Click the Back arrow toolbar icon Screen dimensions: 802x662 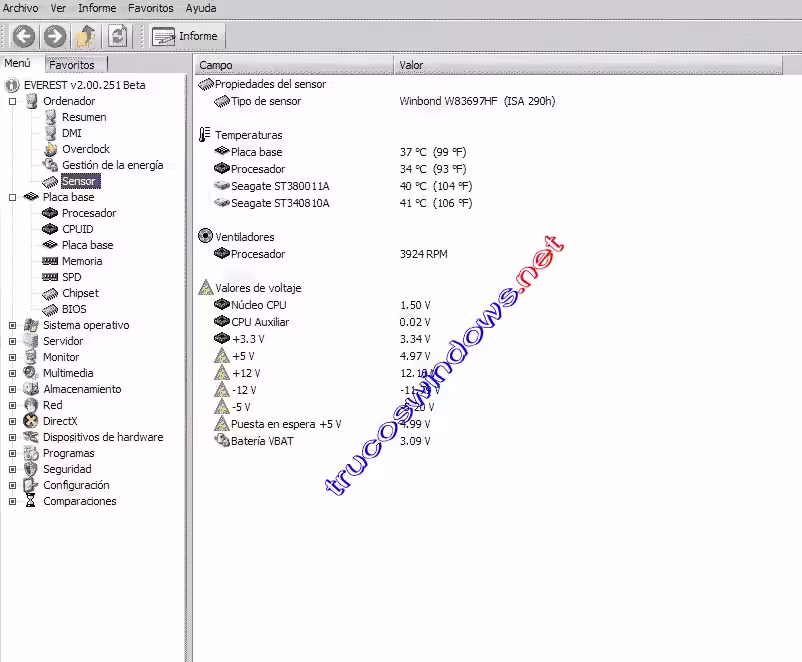click(24, 36)
